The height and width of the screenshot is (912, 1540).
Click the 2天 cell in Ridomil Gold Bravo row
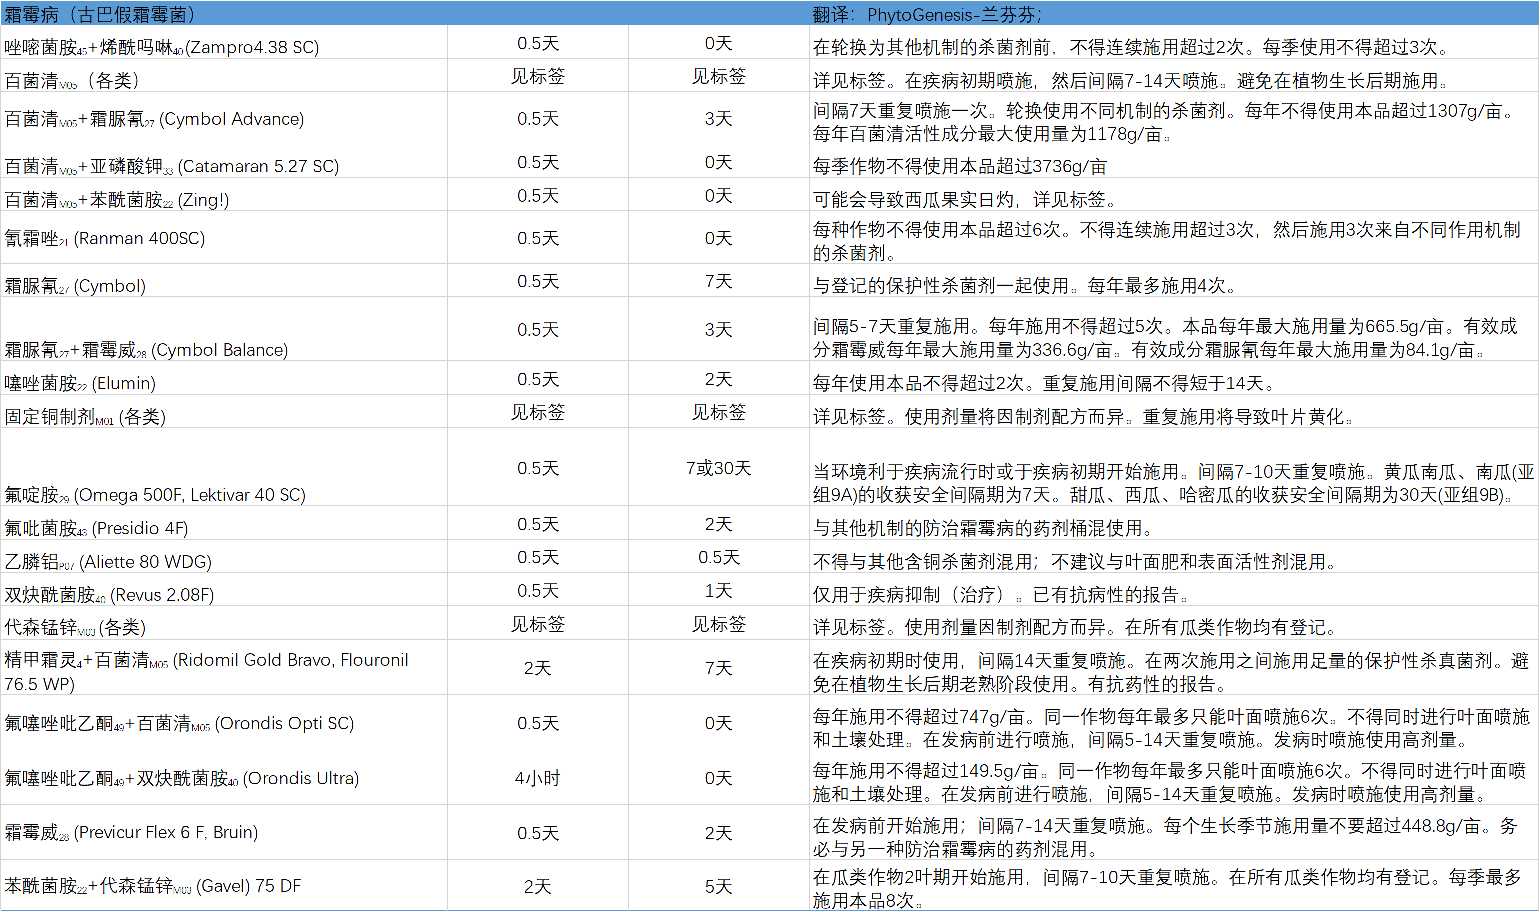point(538,668)
